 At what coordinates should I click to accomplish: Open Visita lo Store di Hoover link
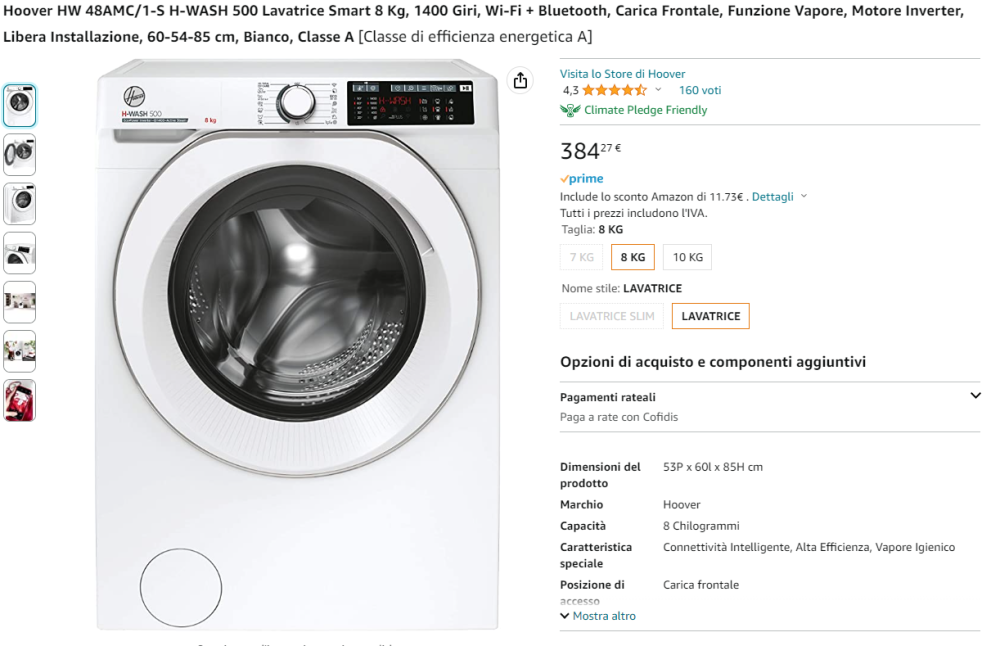coord(622,74)
